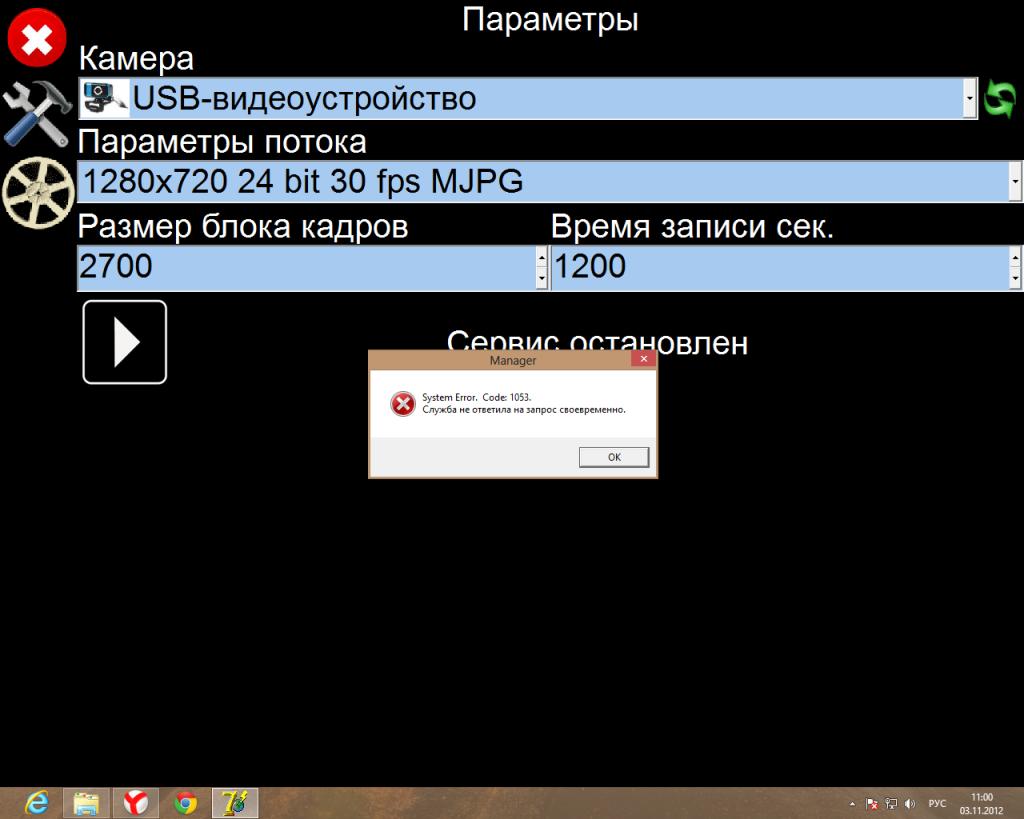Click OK in the Manager error dialog
Image resolution: width=1024 pixels, height=819 pixels.
(x=614, y=457)
